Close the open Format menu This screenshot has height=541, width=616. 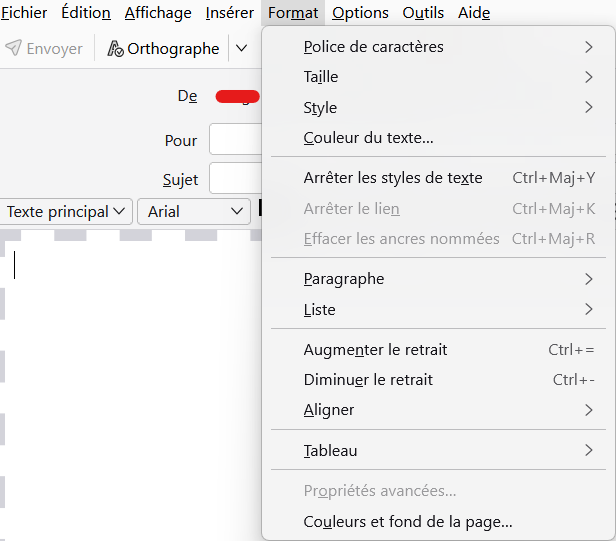[x=293, y=13]
